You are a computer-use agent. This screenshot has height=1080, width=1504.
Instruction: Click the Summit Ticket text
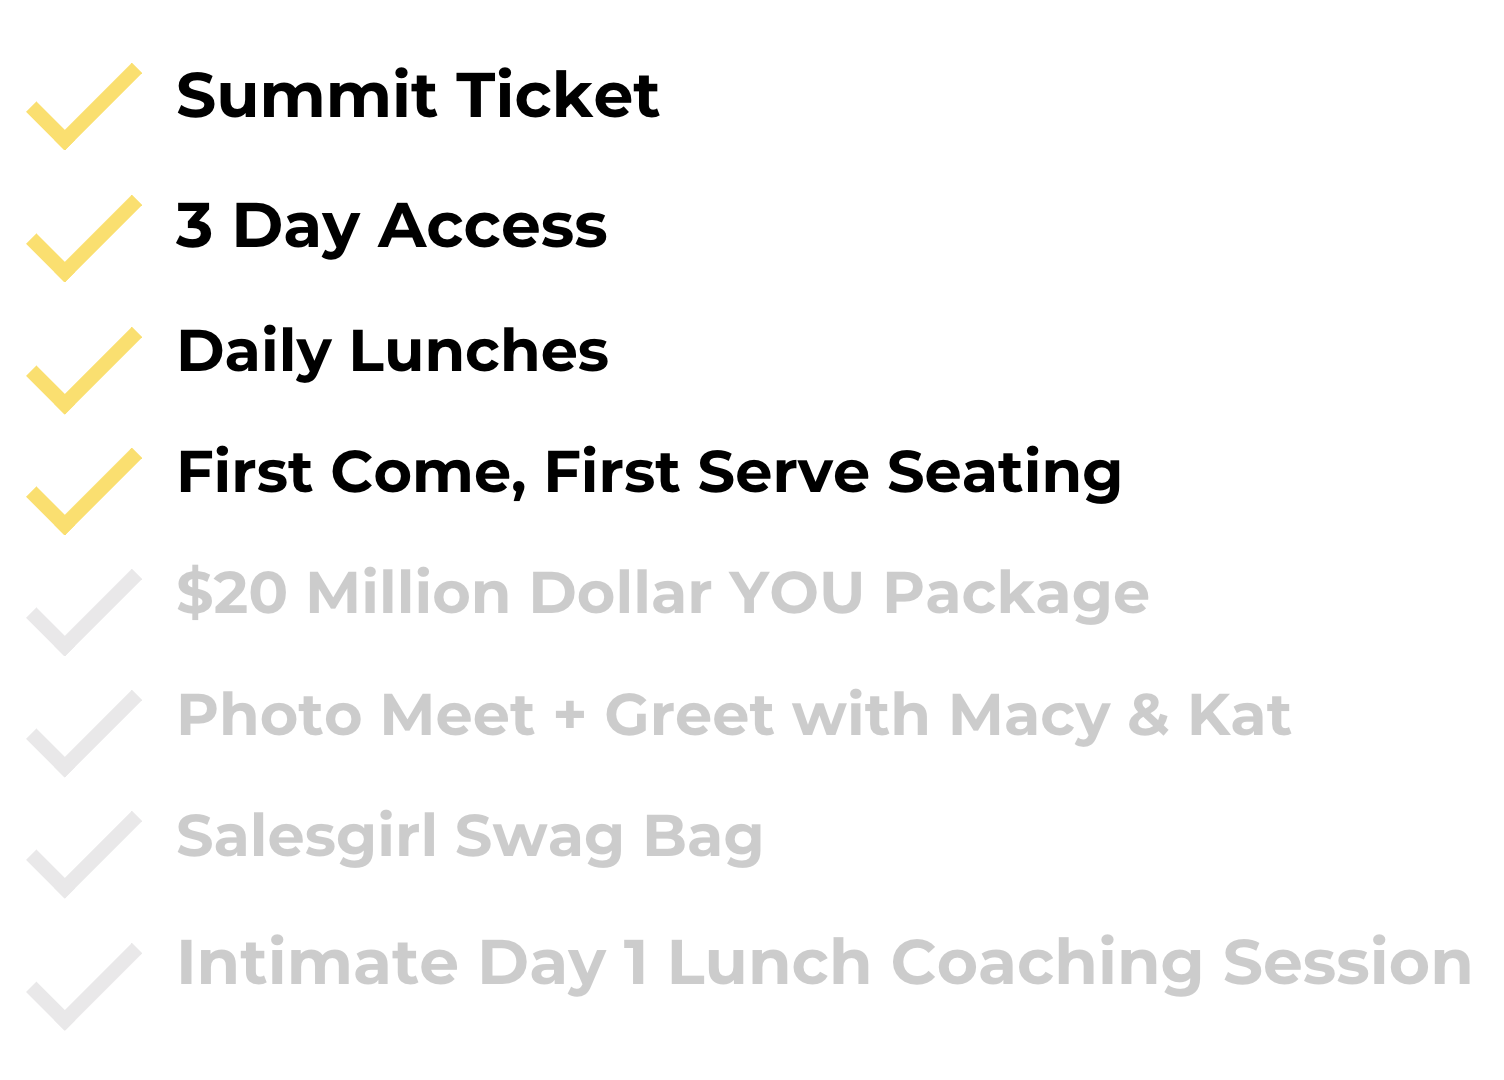[x=417, y=96]
